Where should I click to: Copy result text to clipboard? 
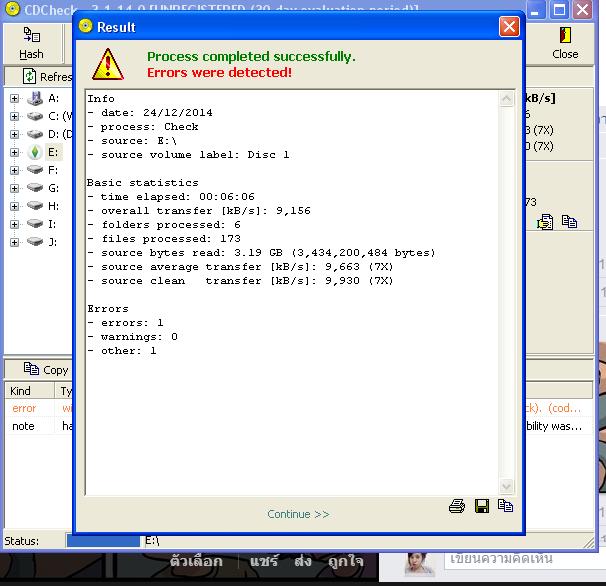(505, 507)
